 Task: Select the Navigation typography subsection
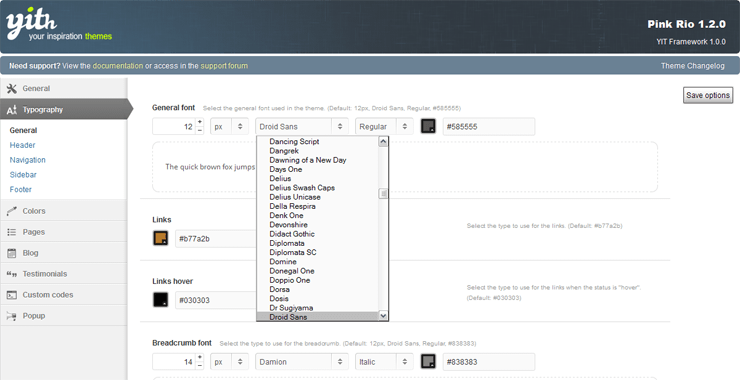pyautogui.click(x=27, y=160)
